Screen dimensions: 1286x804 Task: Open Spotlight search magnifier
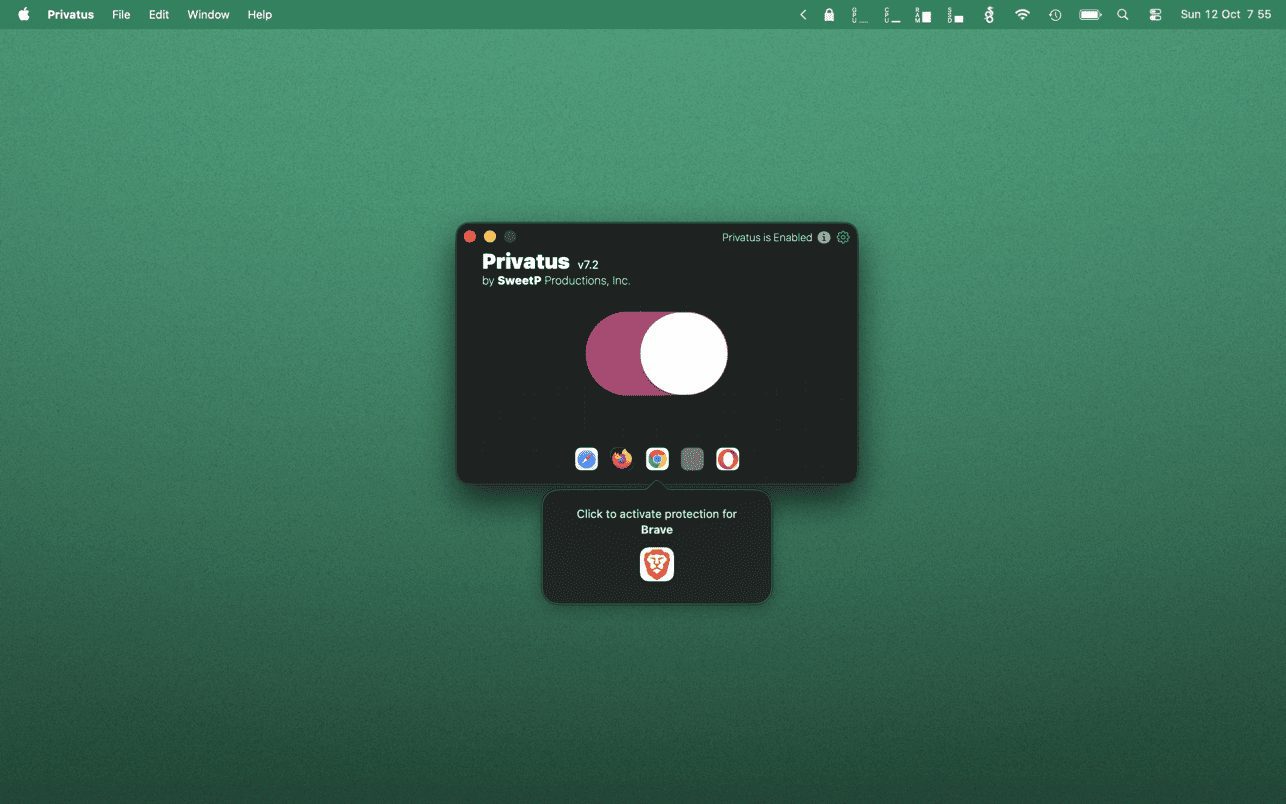[x=1123, y=15]
